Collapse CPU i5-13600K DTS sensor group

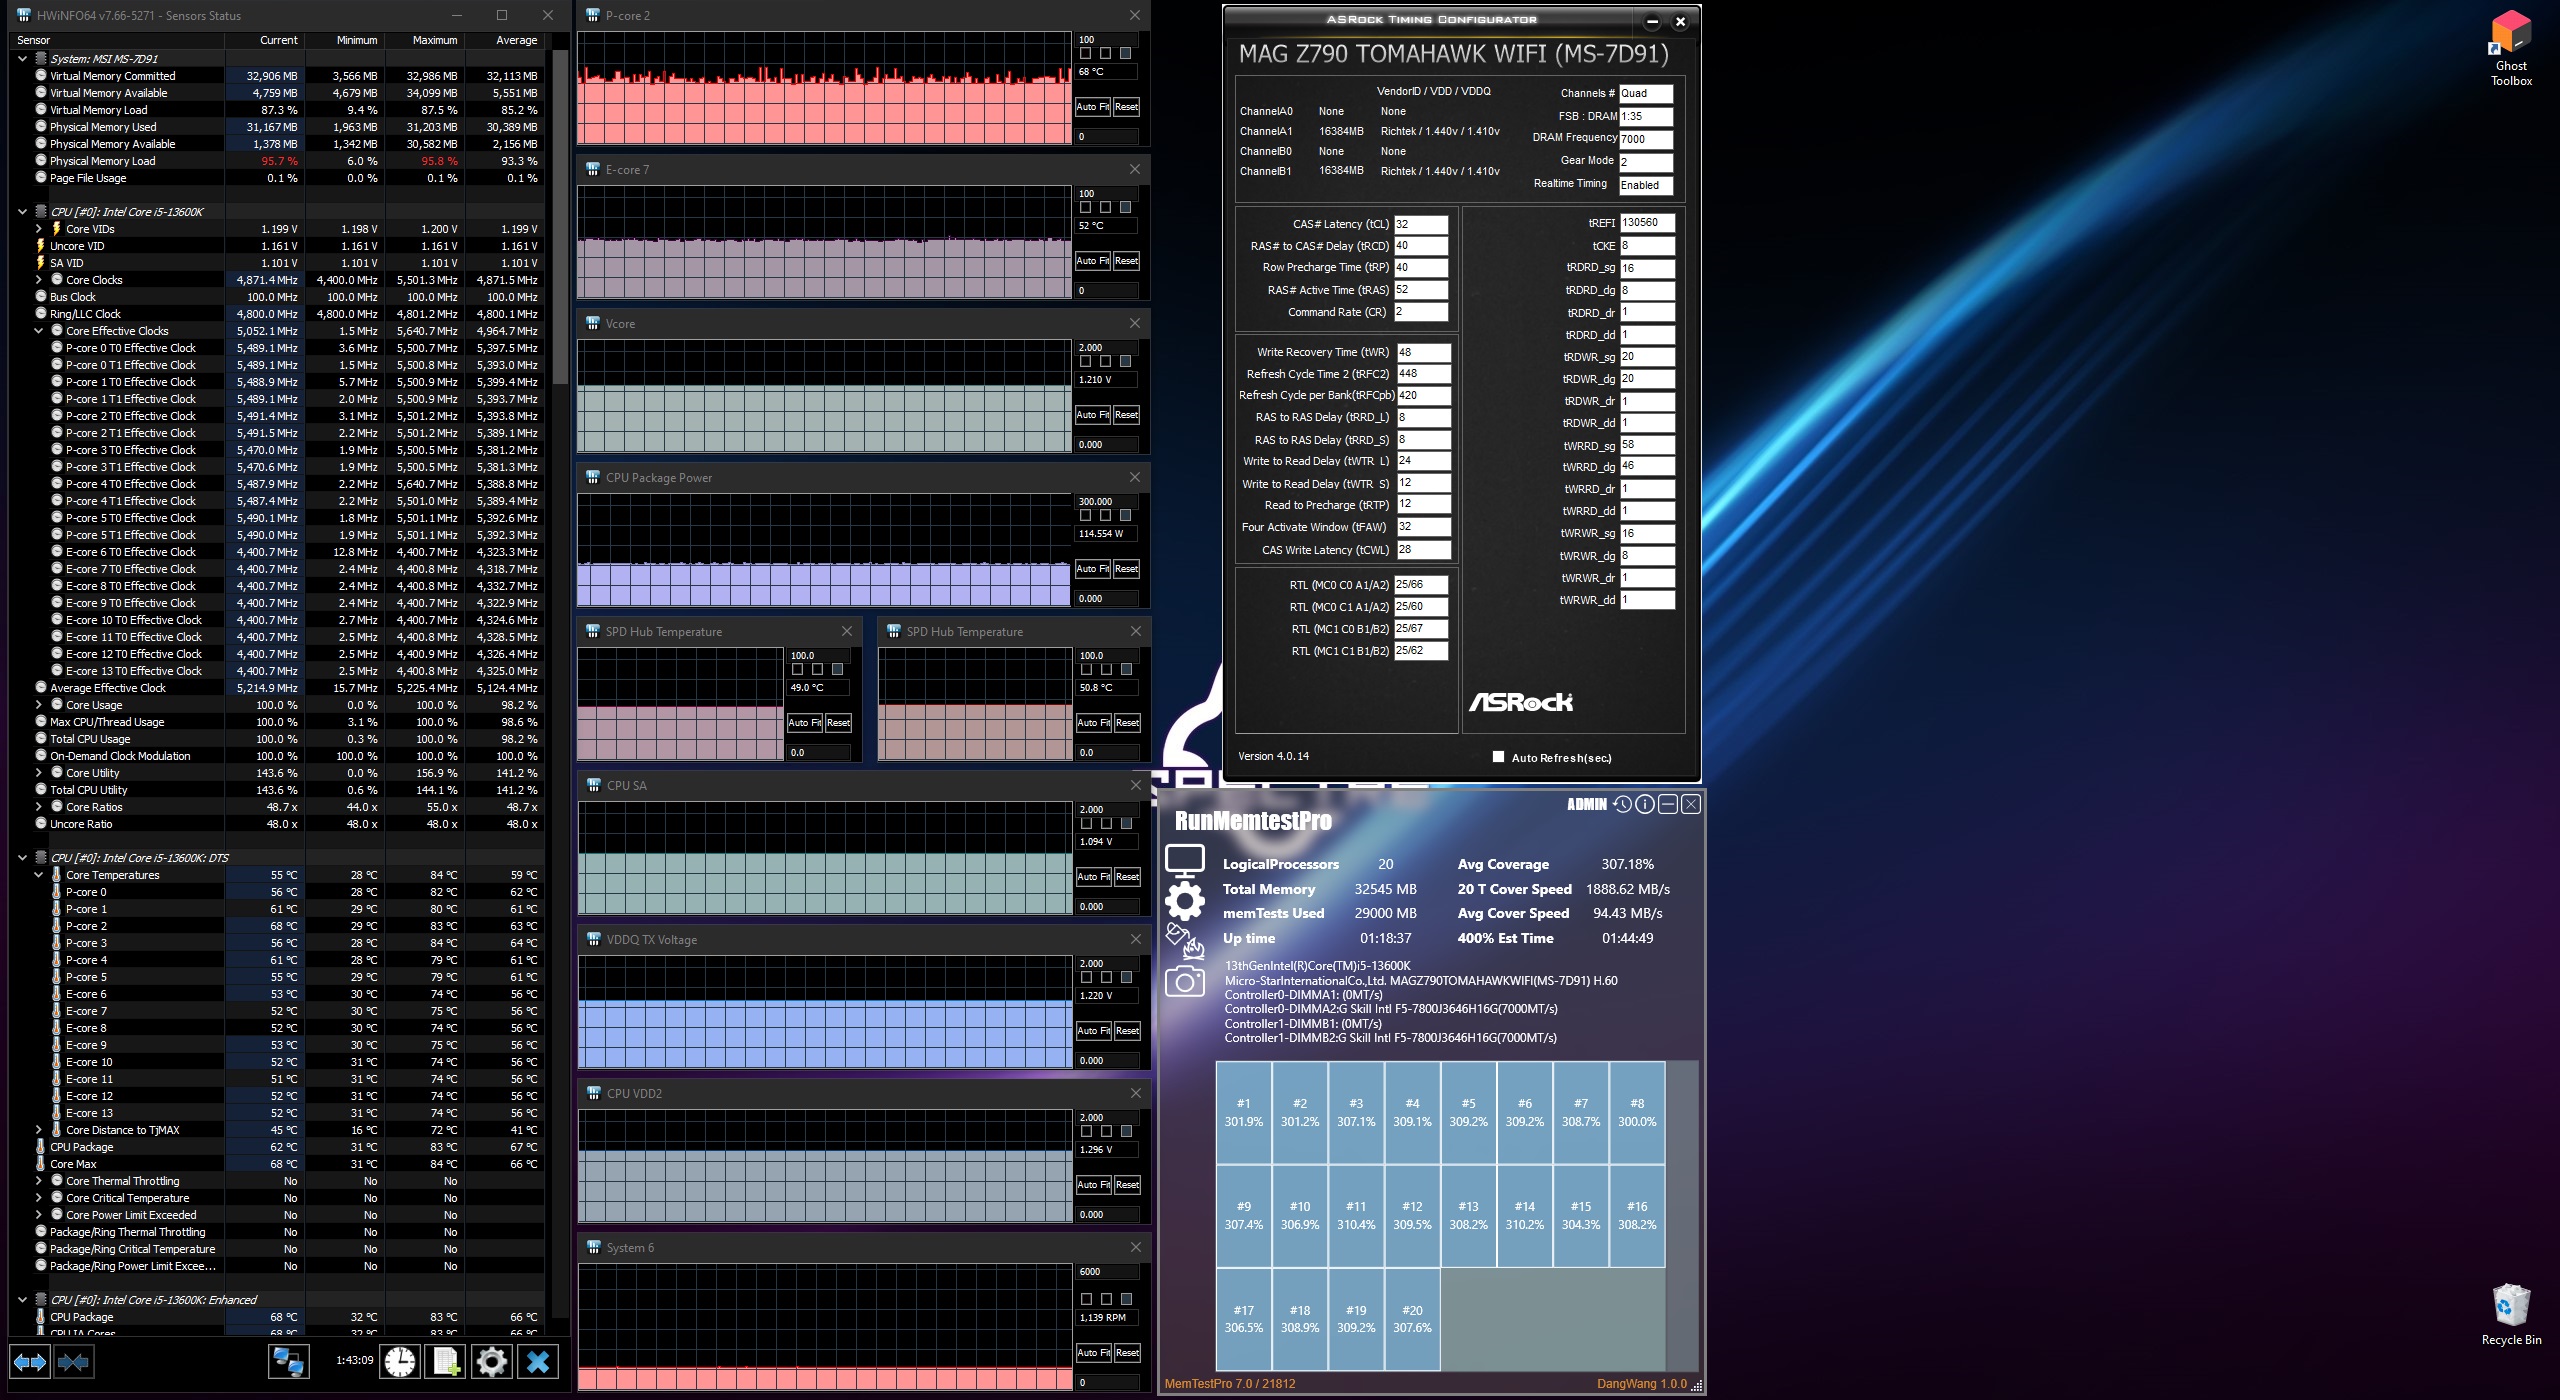tap(22, 858)
